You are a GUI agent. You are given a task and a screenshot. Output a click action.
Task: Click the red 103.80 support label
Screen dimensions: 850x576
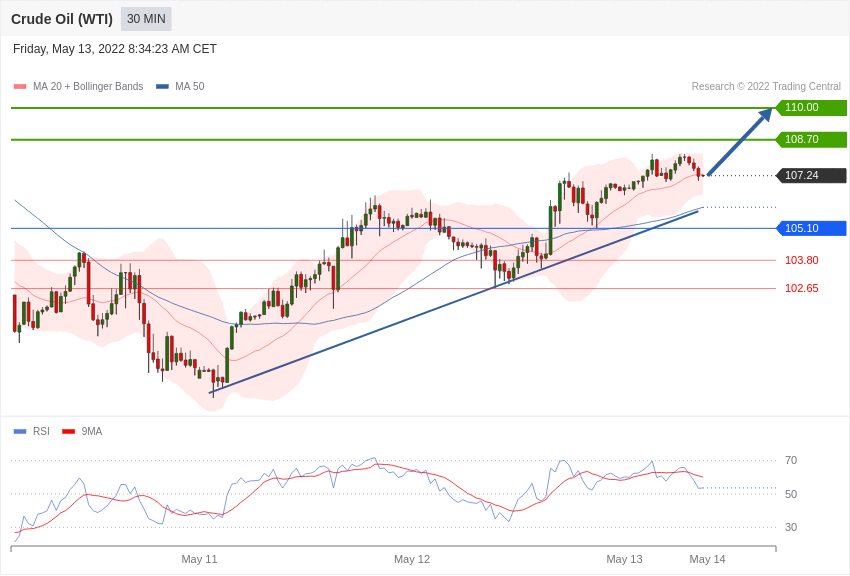tap(801, 260)
